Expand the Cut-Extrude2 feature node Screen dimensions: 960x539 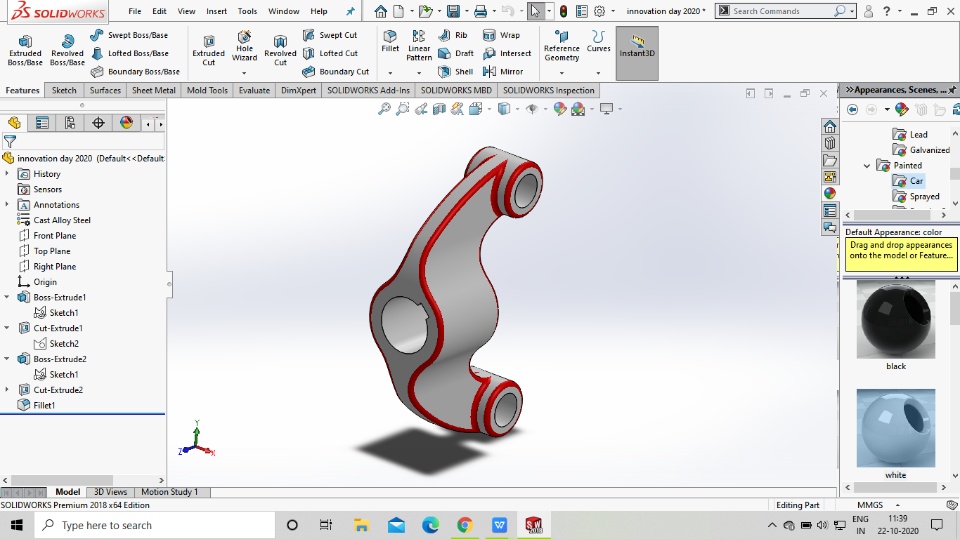click(7, 390)
